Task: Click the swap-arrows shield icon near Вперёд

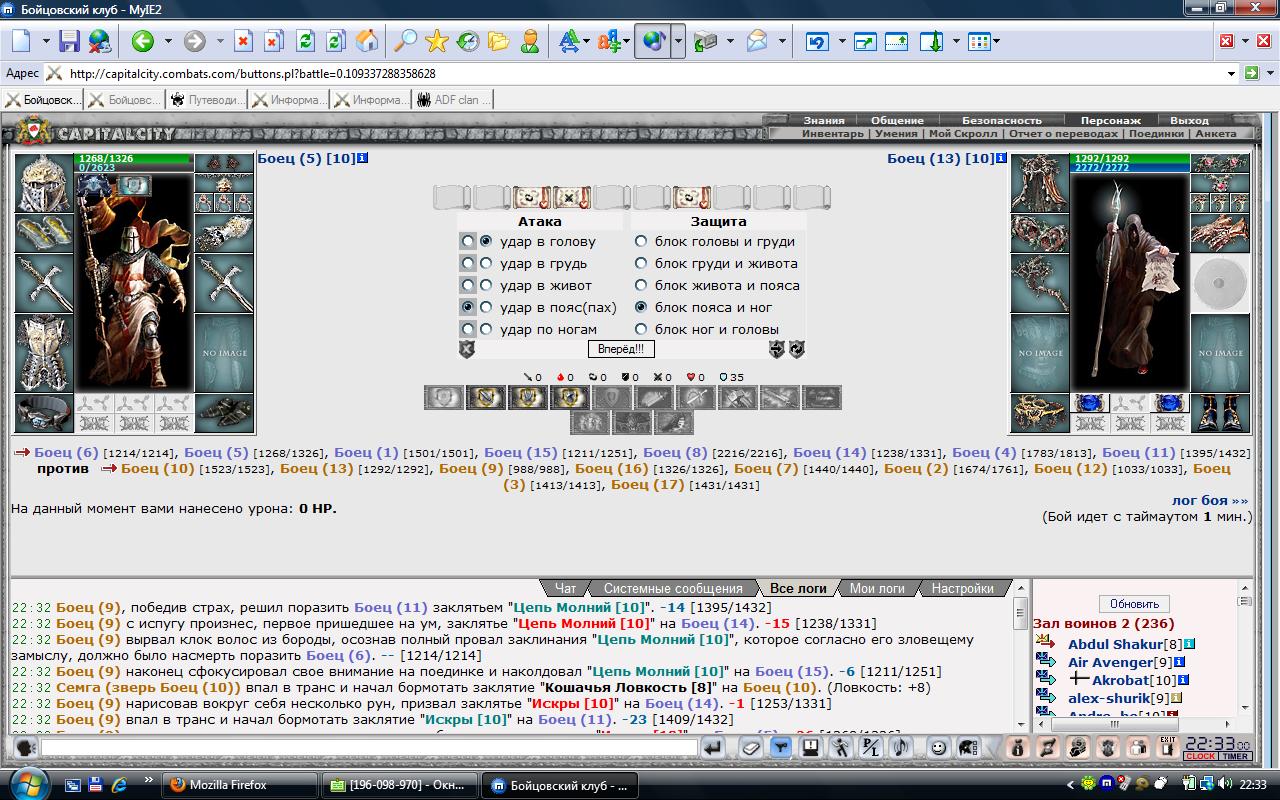Action: tap(777, 349)
